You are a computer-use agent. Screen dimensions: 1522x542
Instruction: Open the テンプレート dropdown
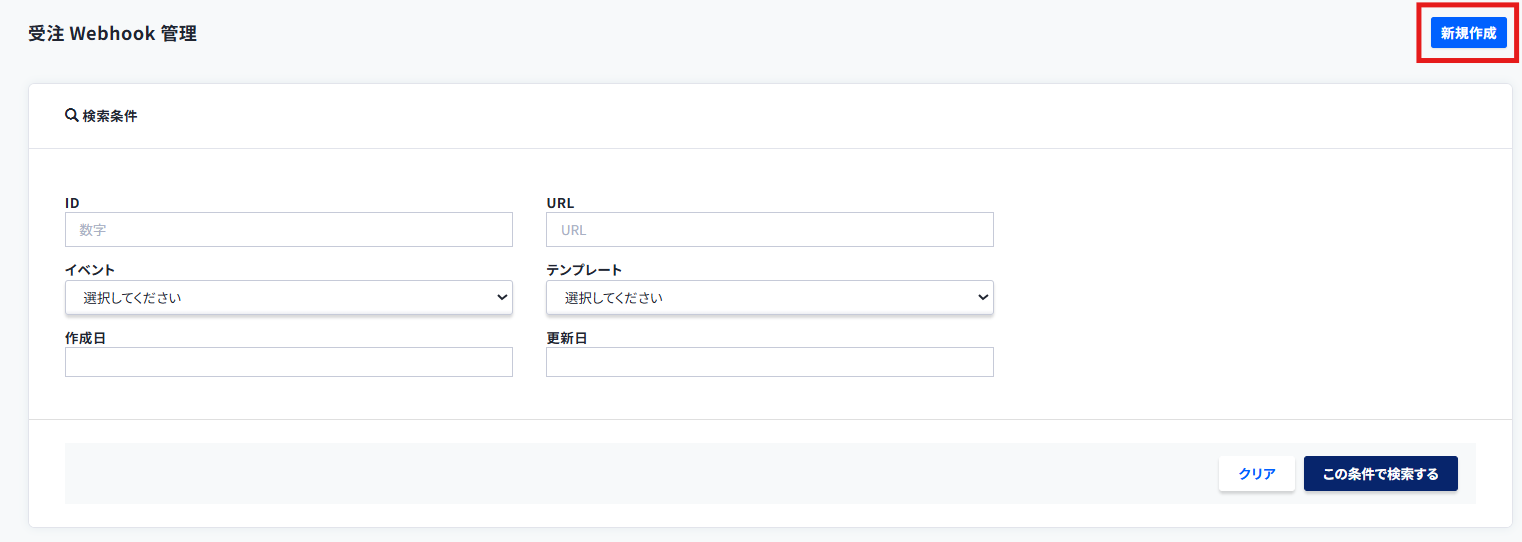(769, 298)
